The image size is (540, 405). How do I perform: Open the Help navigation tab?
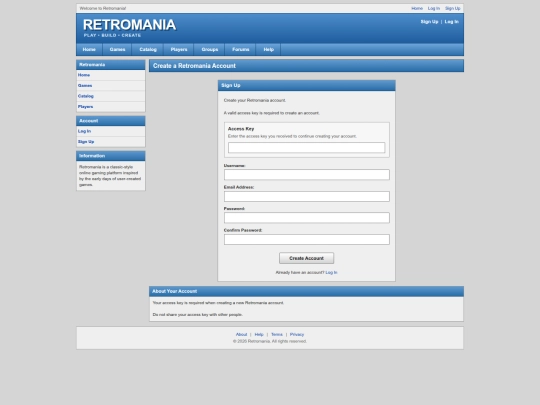click(269, 50)
